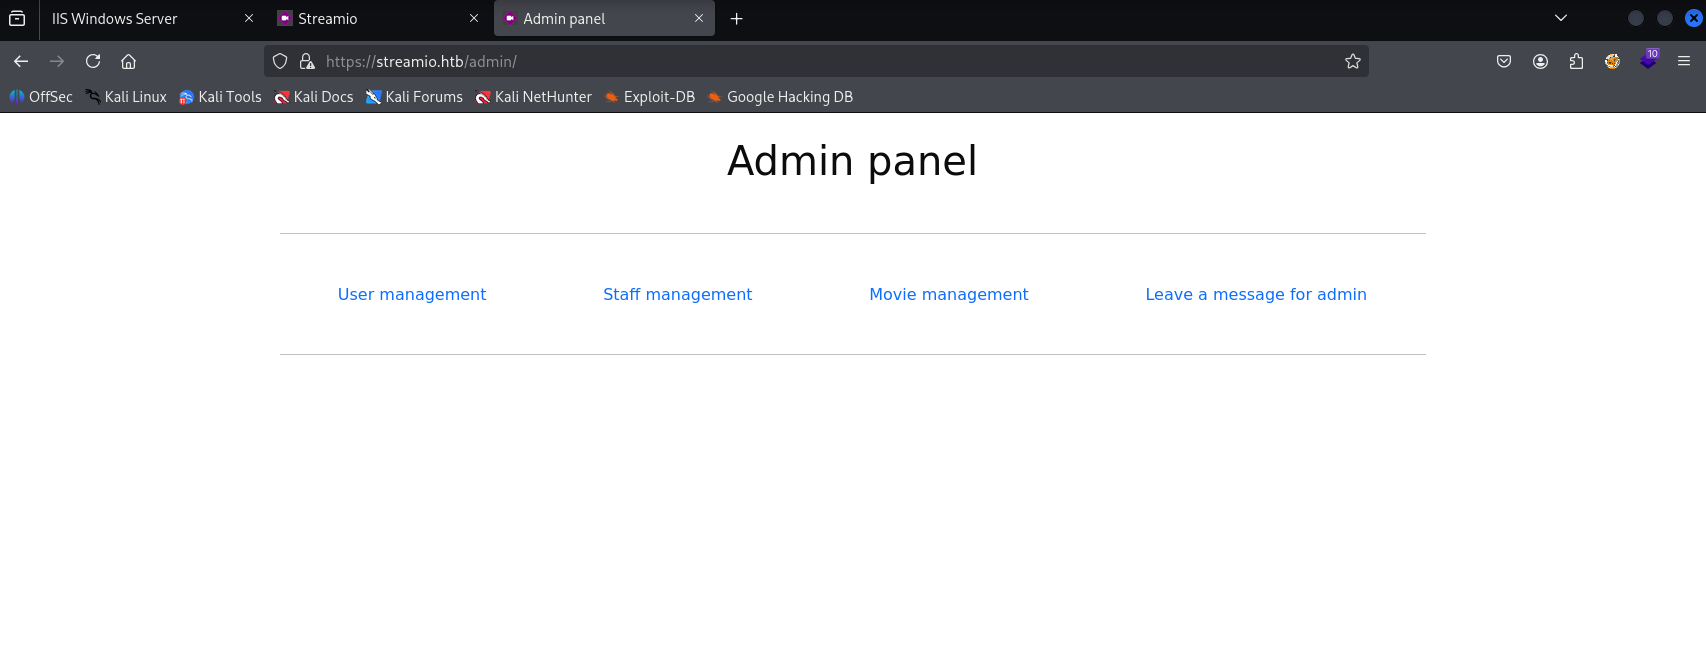Screen dimensions: 1706x670
Task: Open the Extensions puzzle icon
Action: (x=1576, y=61)
